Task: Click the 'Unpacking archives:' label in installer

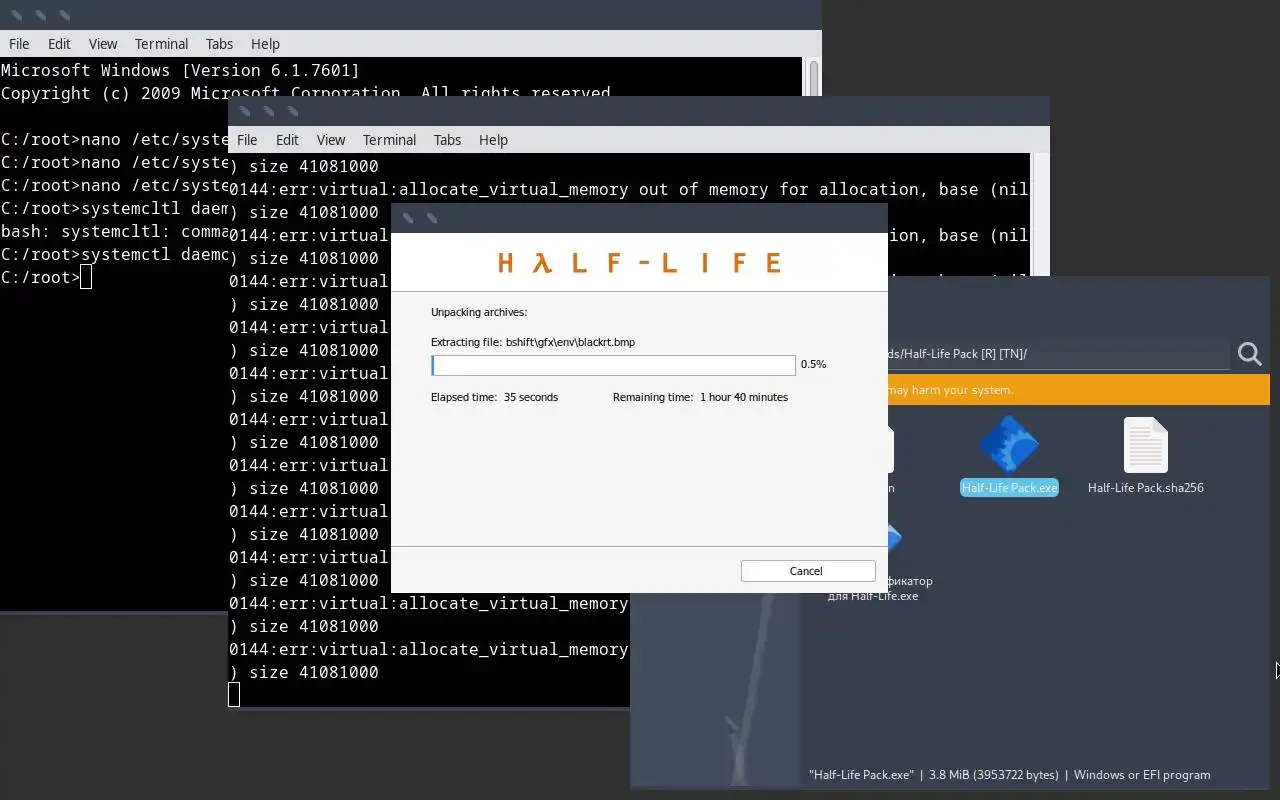Action: click(x=479, y=312)
